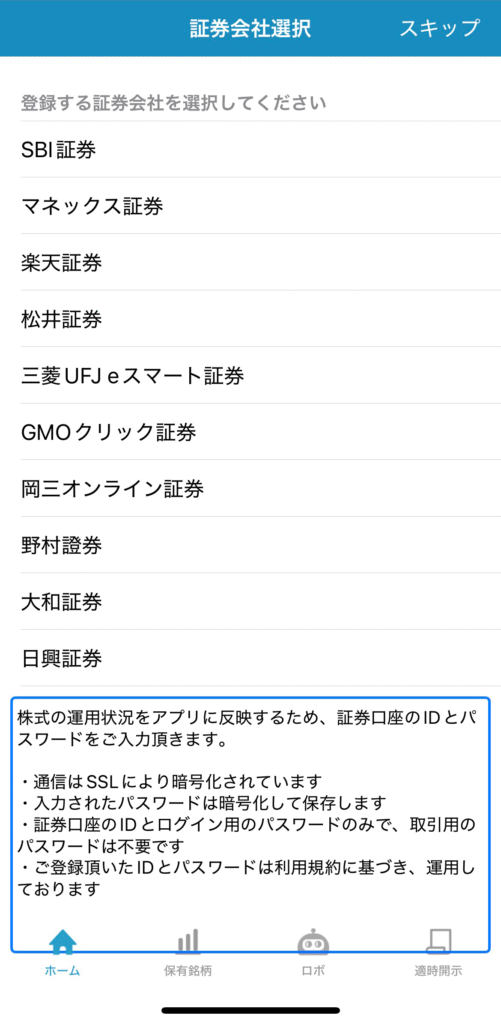Select 三菱UFJ eスマート証券 entry
This screenshot has height=1024, width=501.
tap(250, 376)
